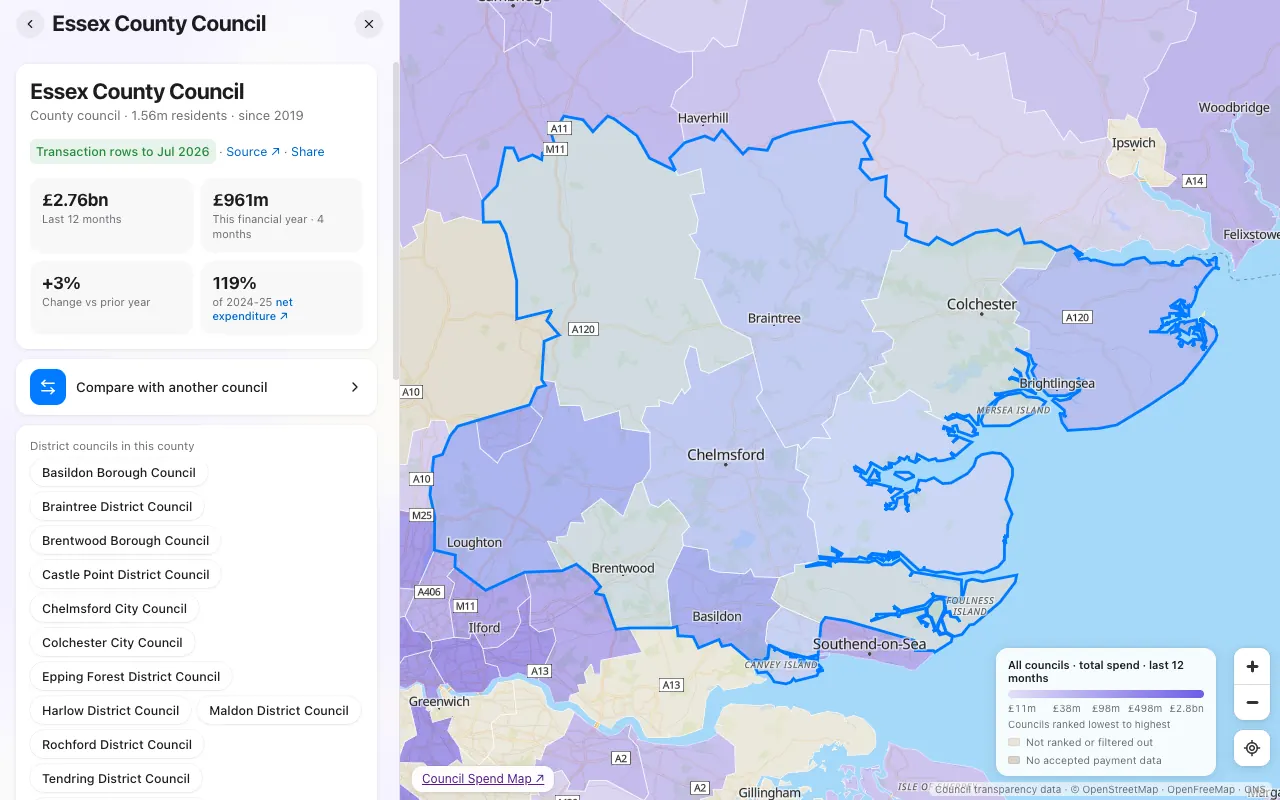Click the Basildon label on the map

click(x=718, y=617)
